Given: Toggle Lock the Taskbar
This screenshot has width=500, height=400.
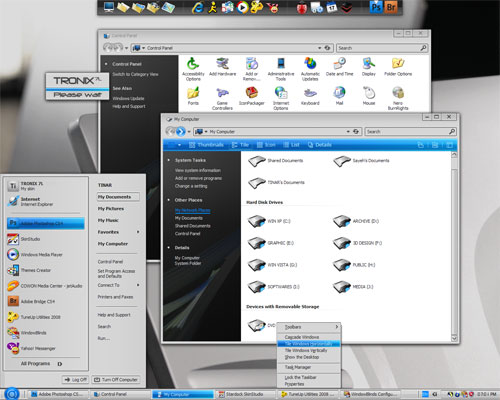Looking at the screenshot, I should click(309, 377).
